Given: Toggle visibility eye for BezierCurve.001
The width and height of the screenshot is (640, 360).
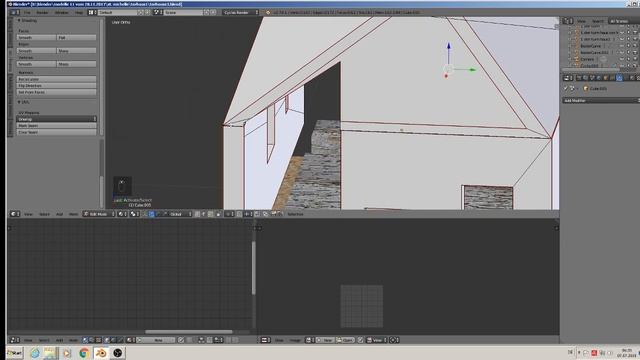Looking at the screenshot, I should (622, 53).
